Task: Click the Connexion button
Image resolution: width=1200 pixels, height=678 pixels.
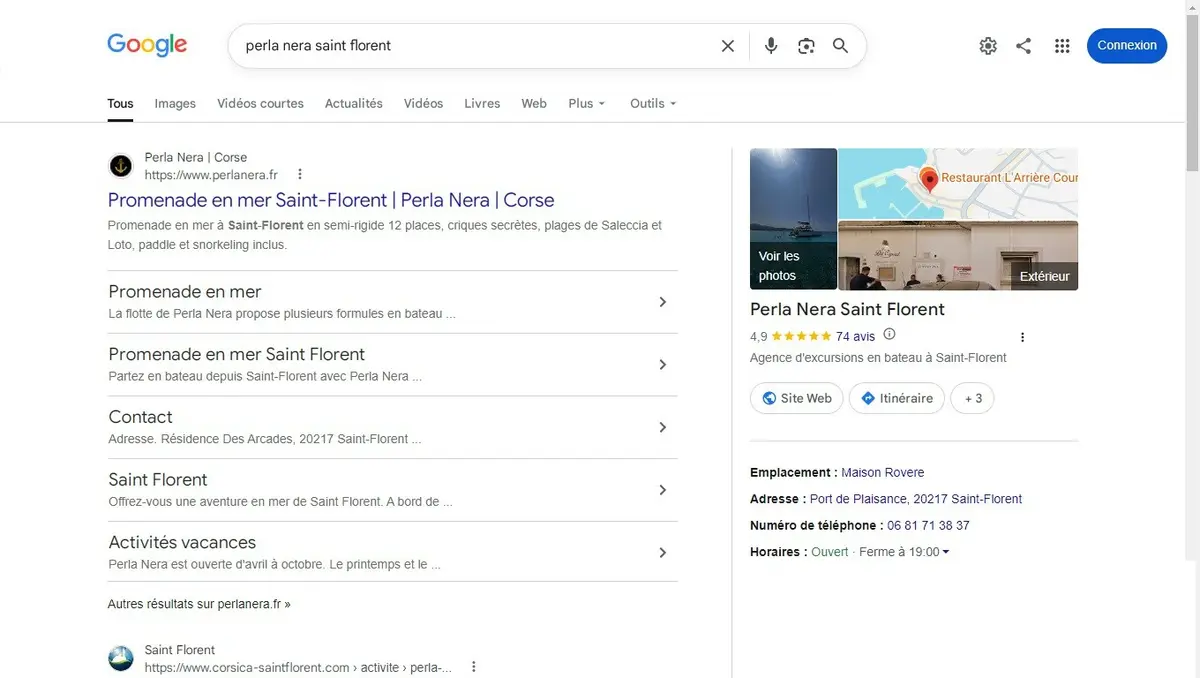Action: (x=1127, y=45)
